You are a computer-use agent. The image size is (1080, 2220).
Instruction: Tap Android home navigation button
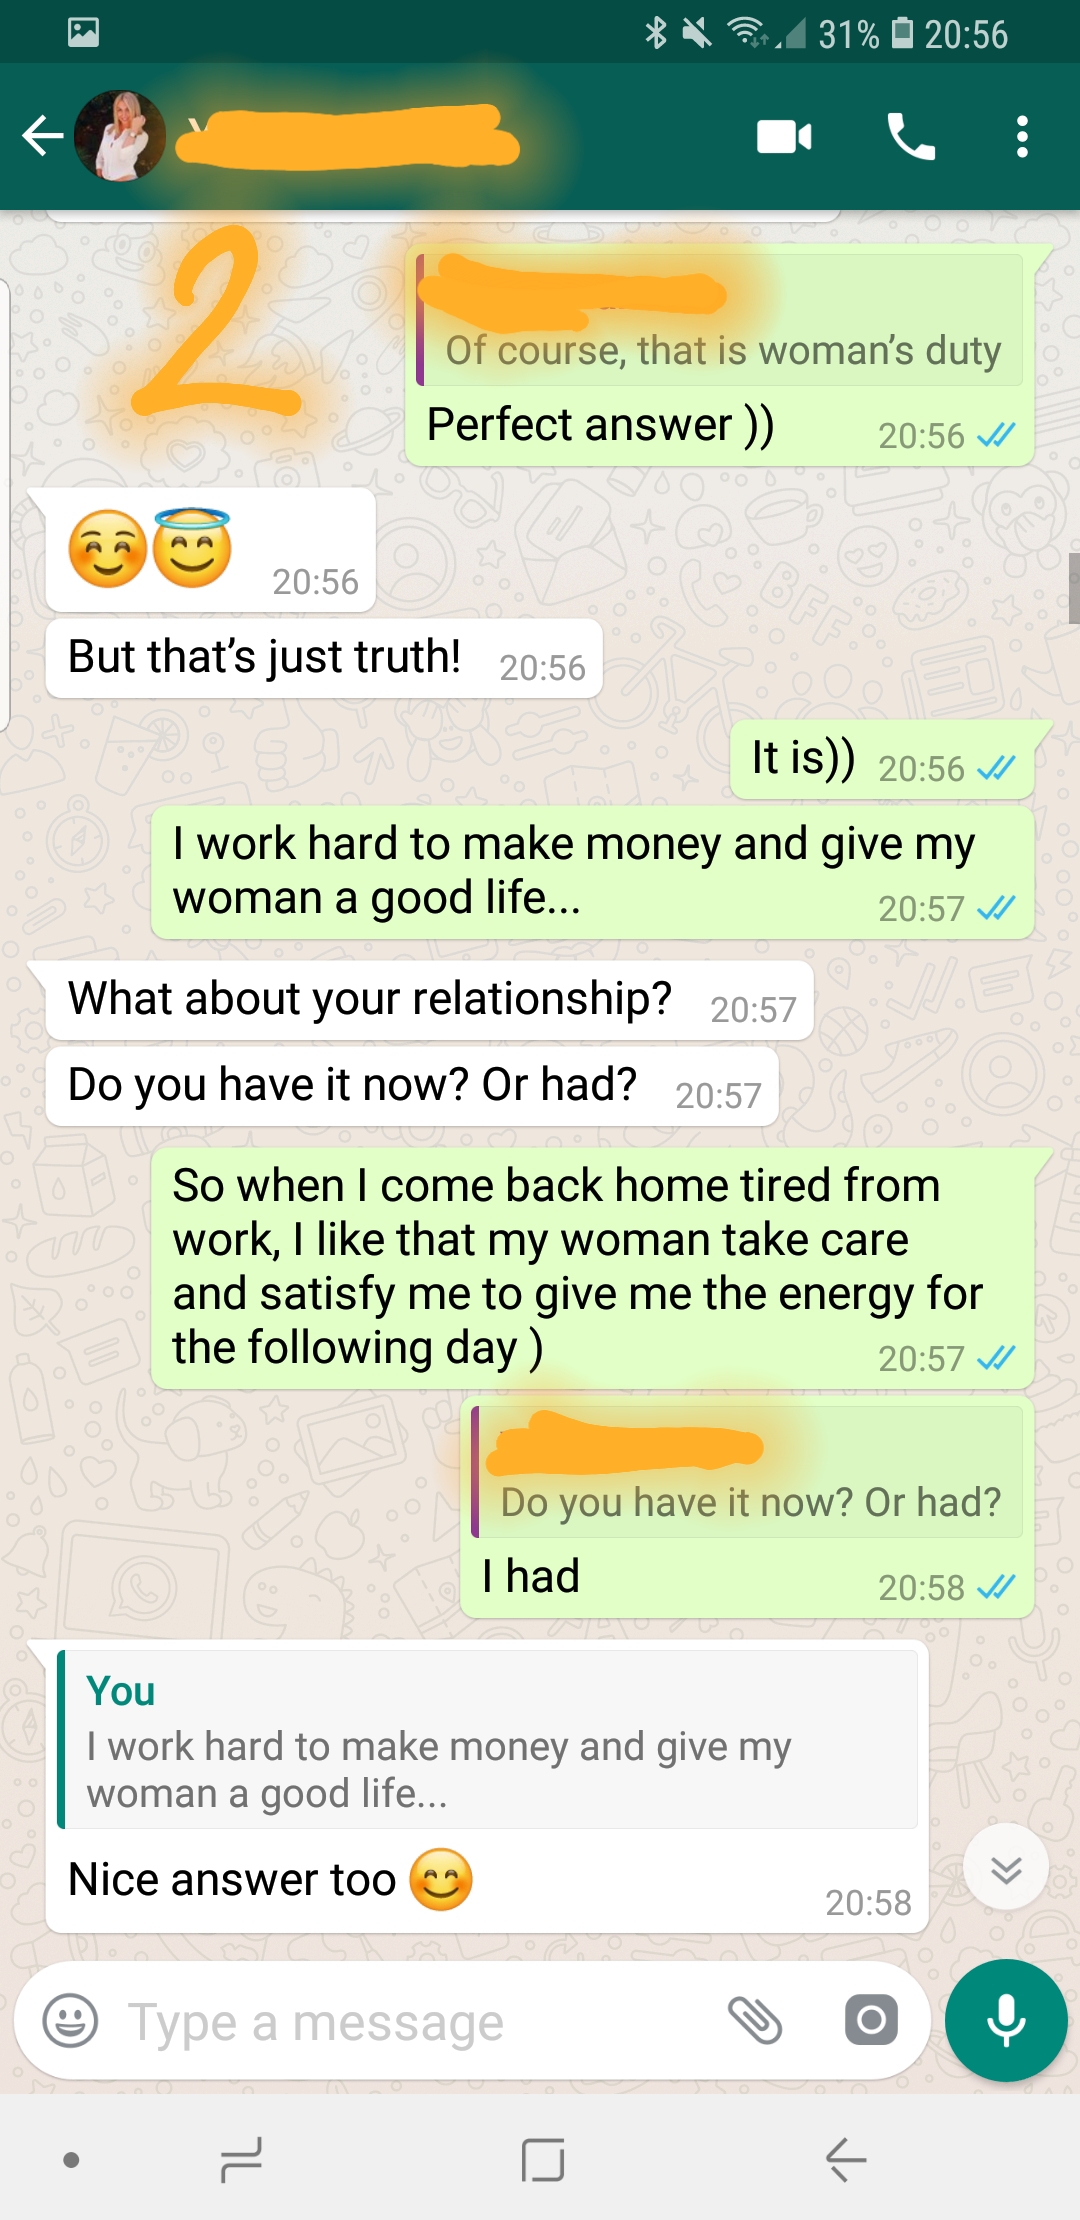point(543,2160)
